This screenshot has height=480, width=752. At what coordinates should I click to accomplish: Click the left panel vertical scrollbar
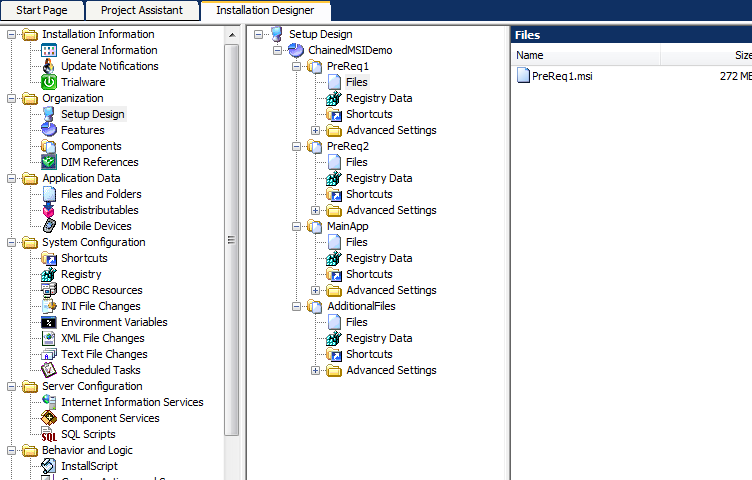232,240
